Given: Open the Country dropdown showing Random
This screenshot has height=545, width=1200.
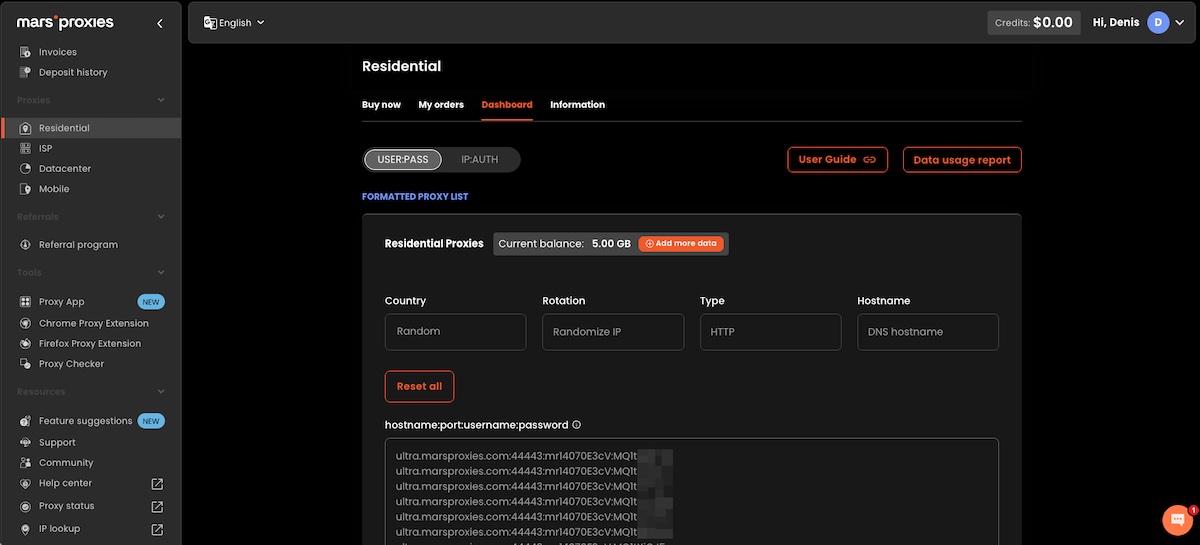Looking at the screenshot, I should click(x=455, y=332).
